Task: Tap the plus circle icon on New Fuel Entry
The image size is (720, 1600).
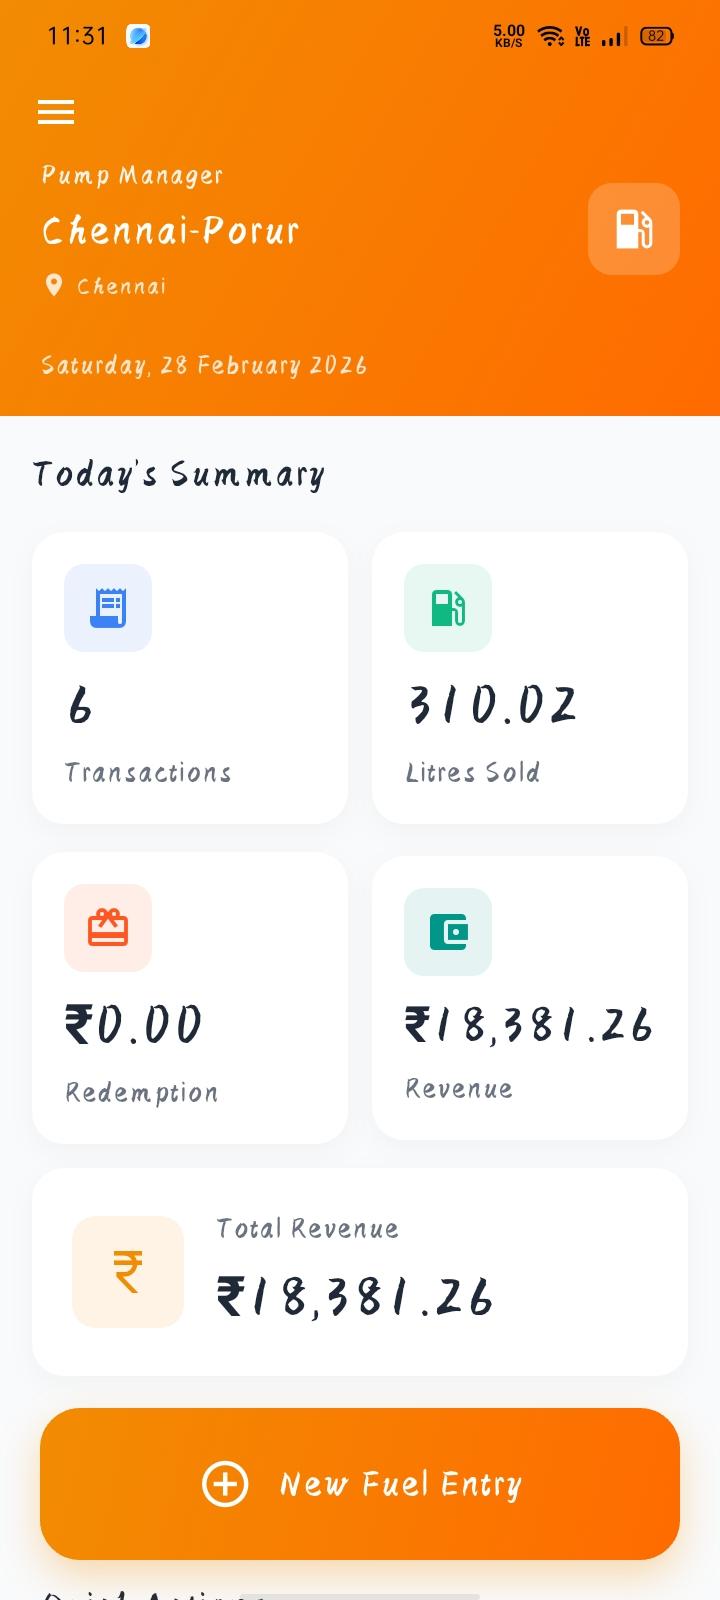Action: pos(225,1483)
